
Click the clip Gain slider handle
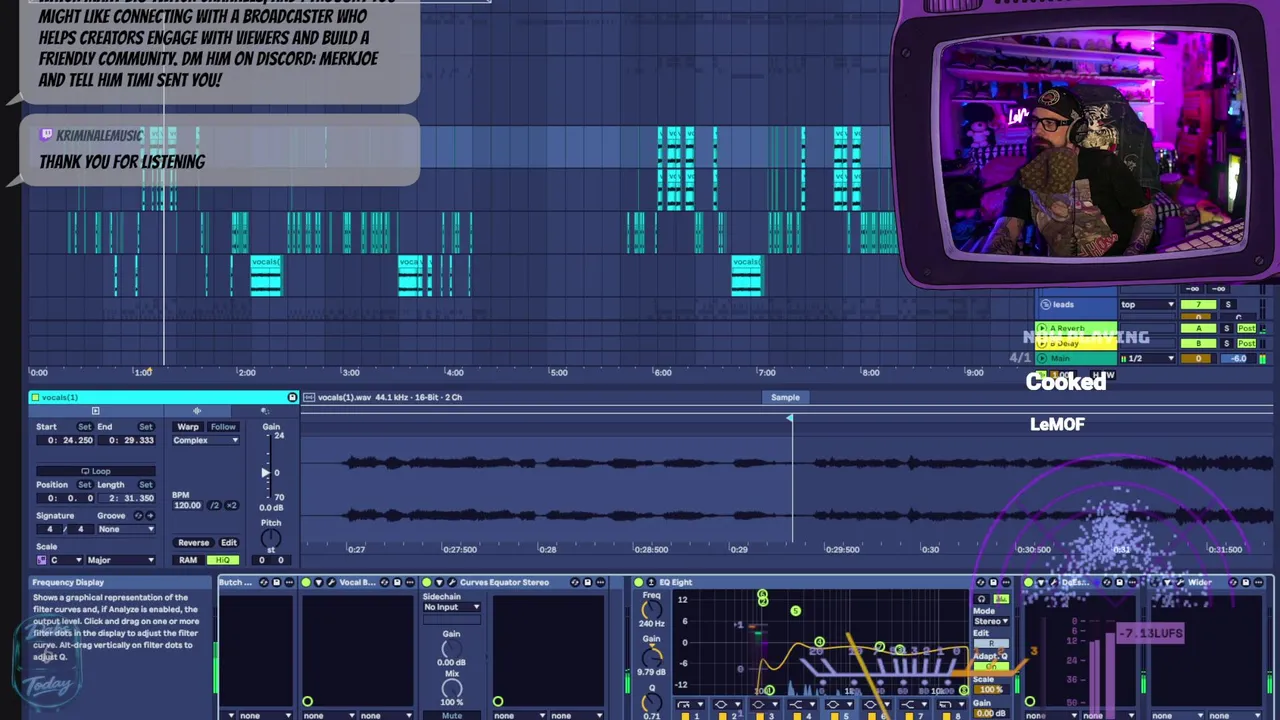click(265, 473)
